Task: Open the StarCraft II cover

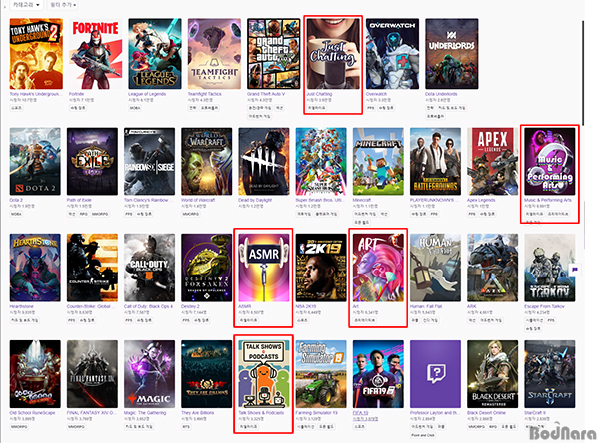Action: tap(550, 374)
